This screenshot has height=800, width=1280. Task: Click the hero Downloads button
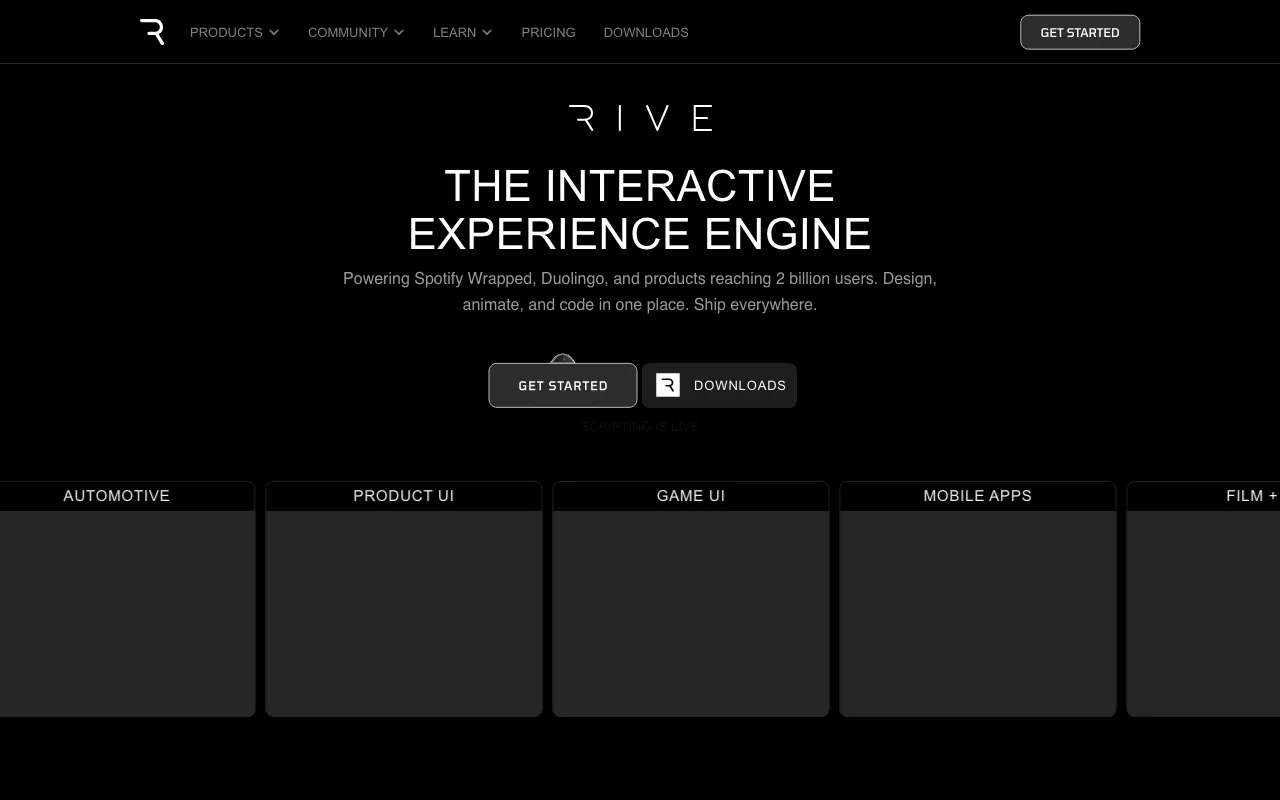click(x=720, y=385)
